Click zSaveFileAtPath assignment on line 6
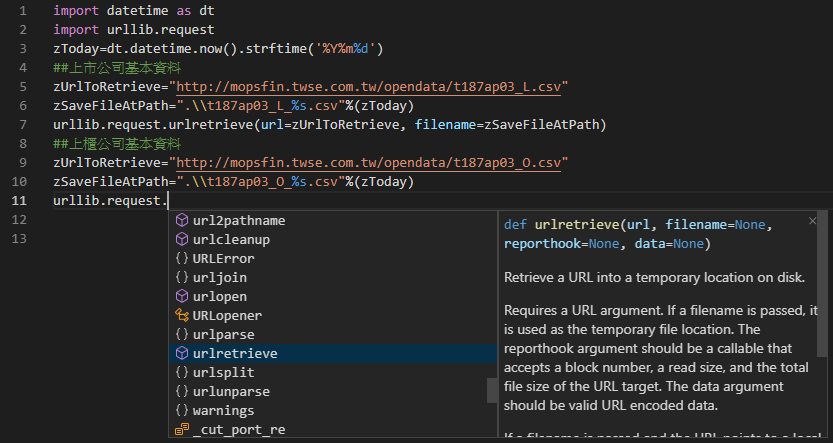This screenshot has width=833, height=443. coord(233,106)
